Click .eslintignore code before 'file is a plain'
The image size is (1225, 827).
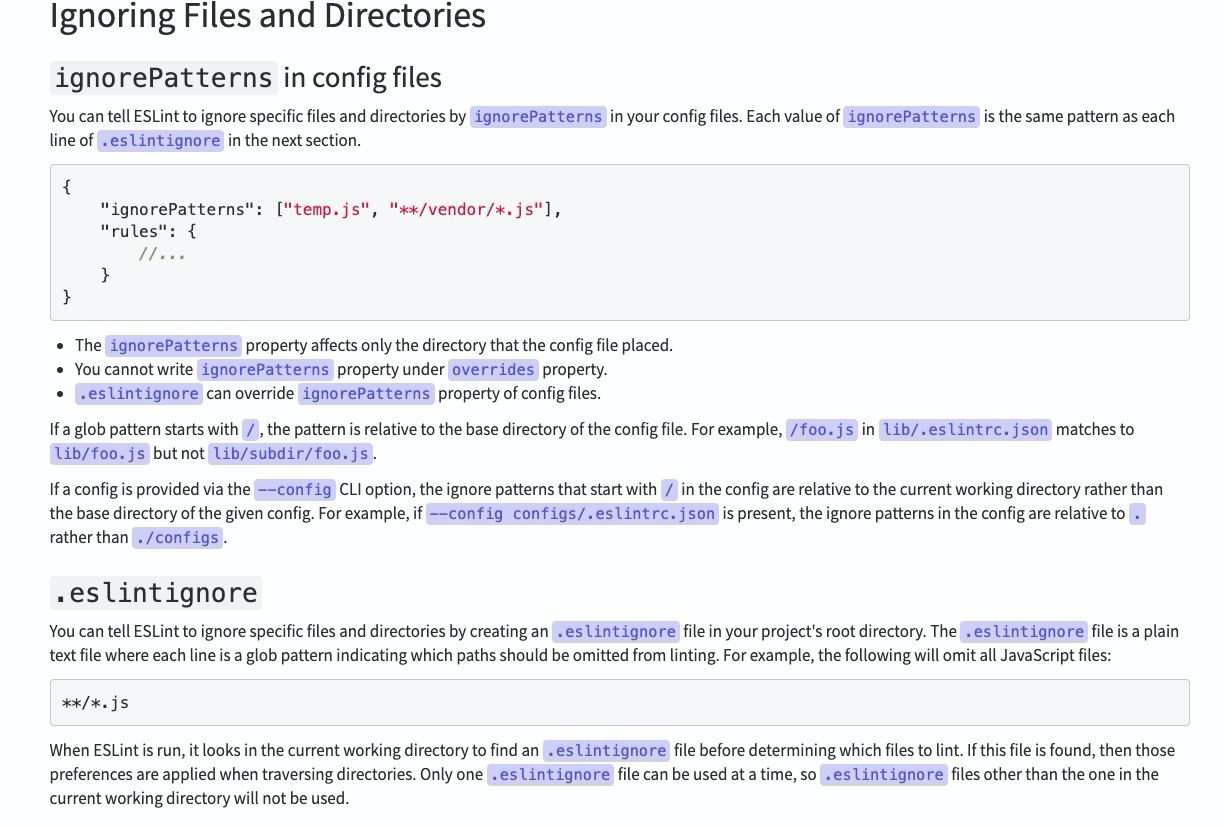click(1024, 631)
